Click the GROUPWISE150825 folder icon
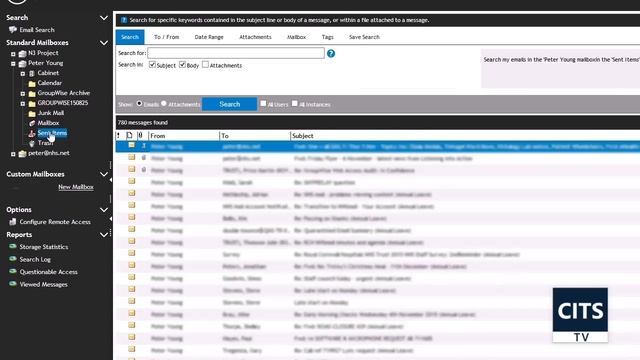This screenshot has height=360, width=640. click(32, 103)
